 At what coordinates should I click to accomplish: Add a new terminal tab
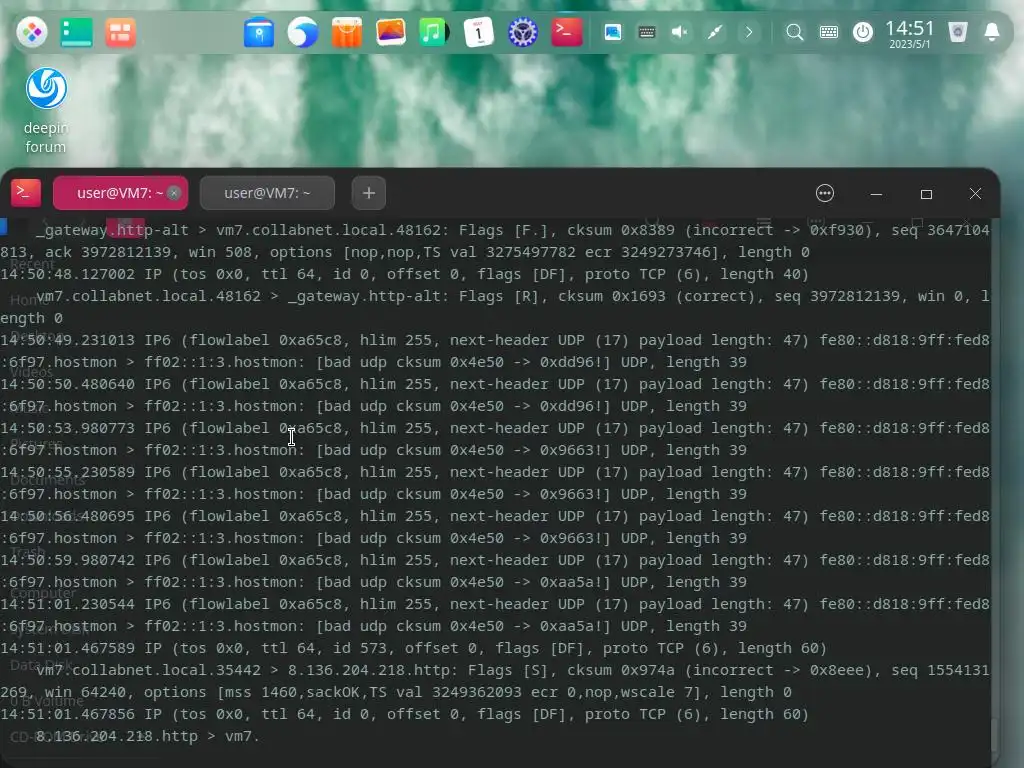tap(369, 193)
